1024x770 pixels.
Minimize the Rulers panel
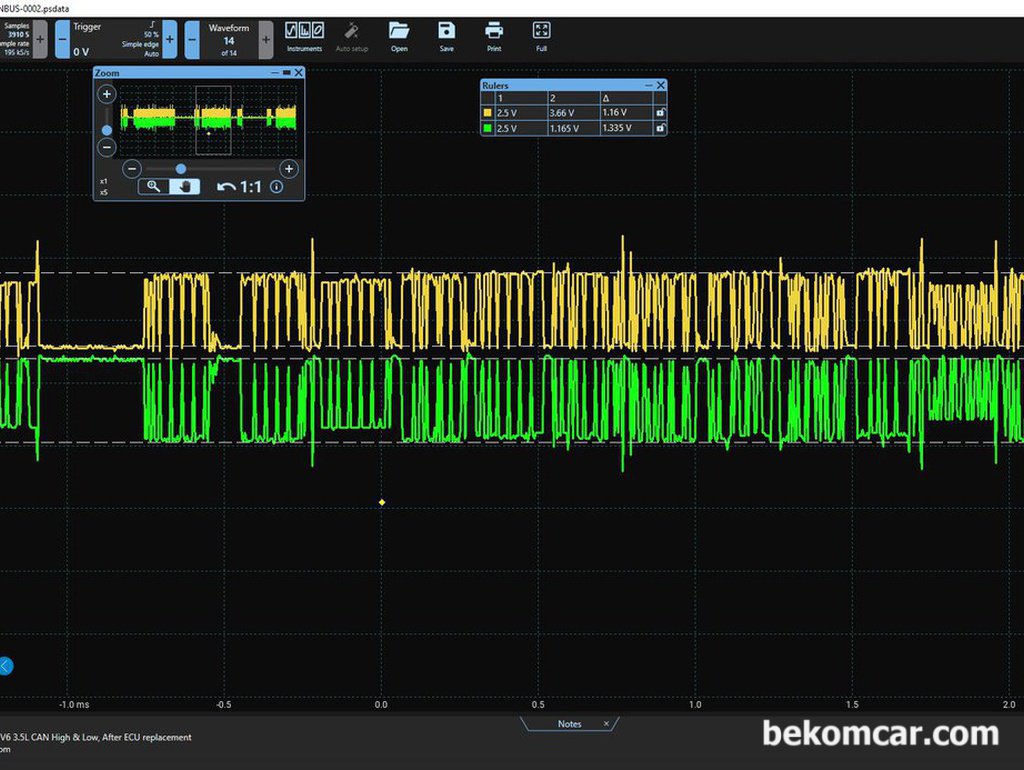coord(648,86)
